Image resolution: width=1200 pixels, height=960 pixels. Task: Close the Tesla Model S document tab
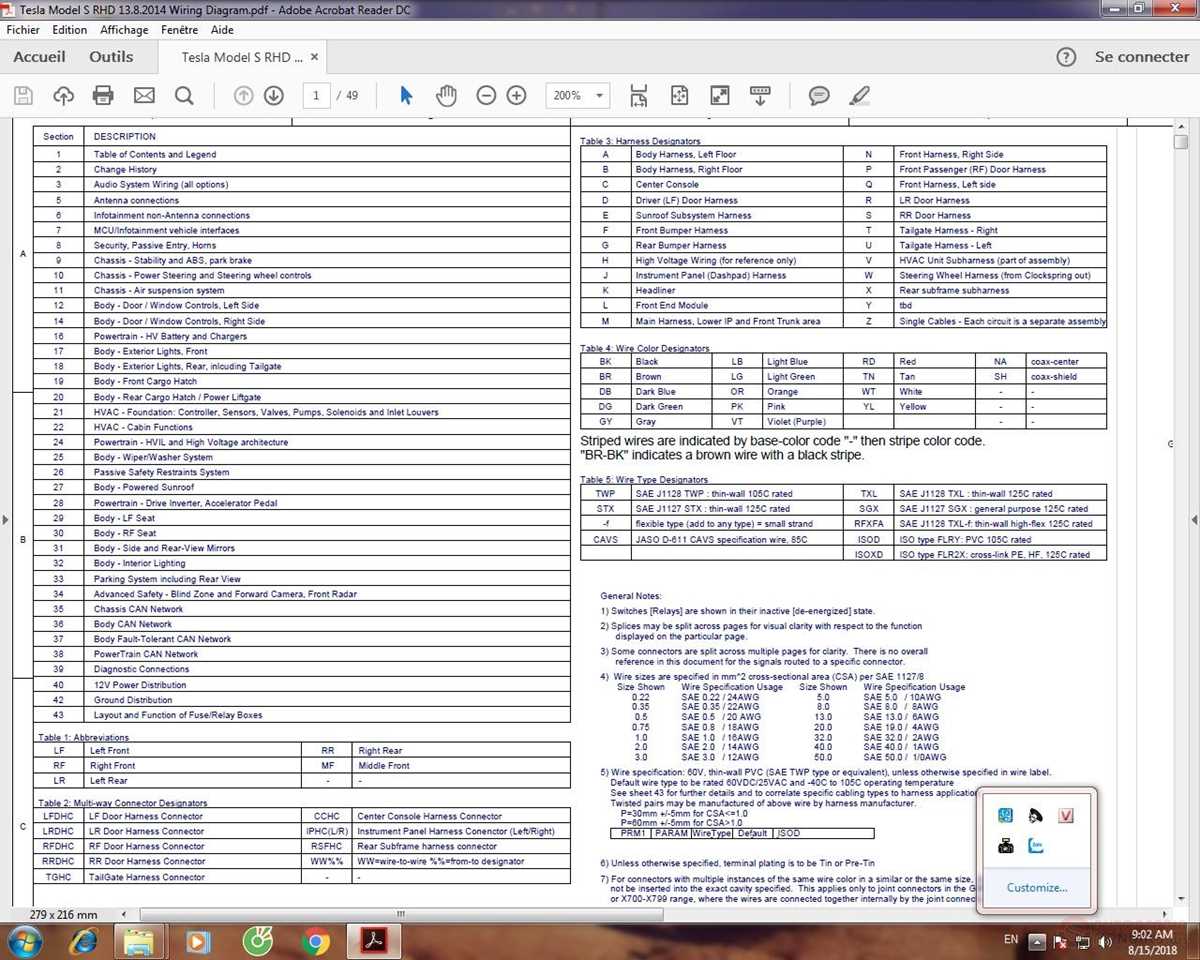[x=315, y=58]
